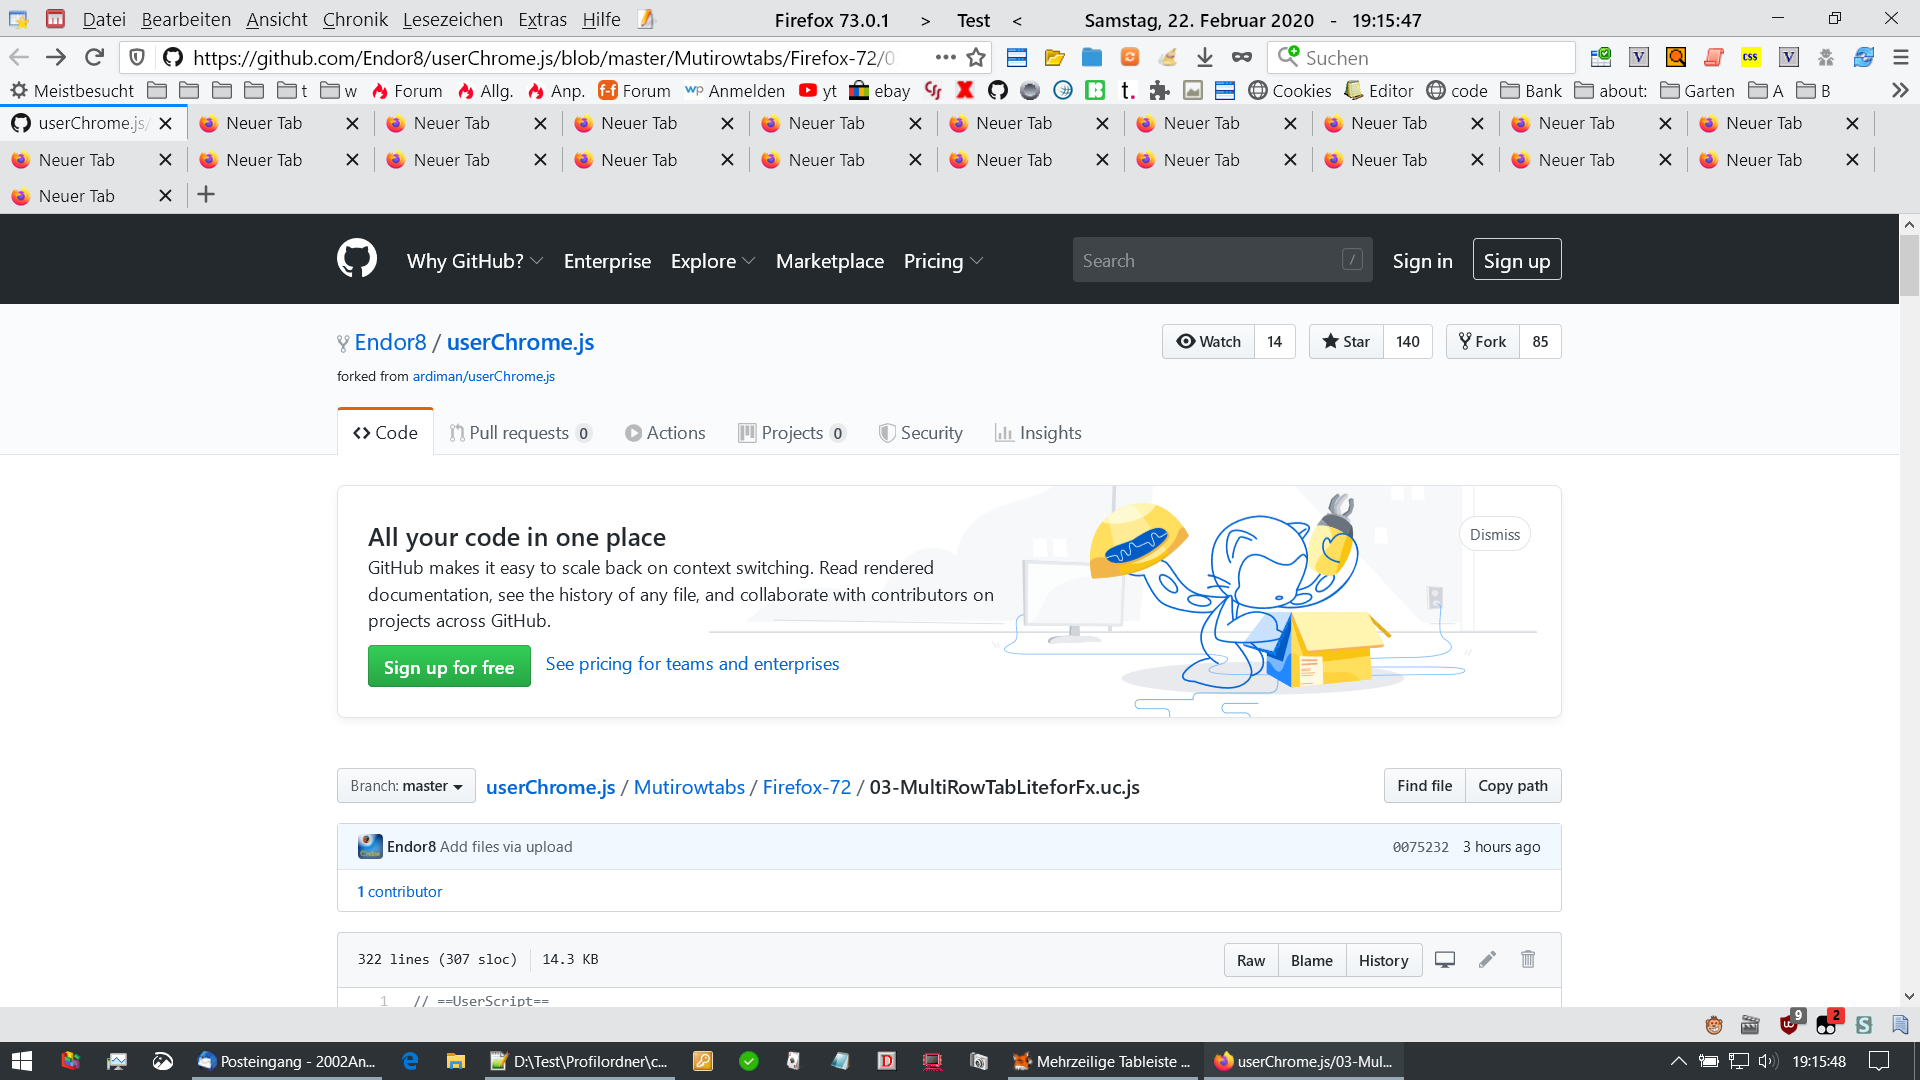Star the userChrome.js repository
Image resolution: width=1920 pixels, height=1080 pixels.
(x=1346, y=342)
